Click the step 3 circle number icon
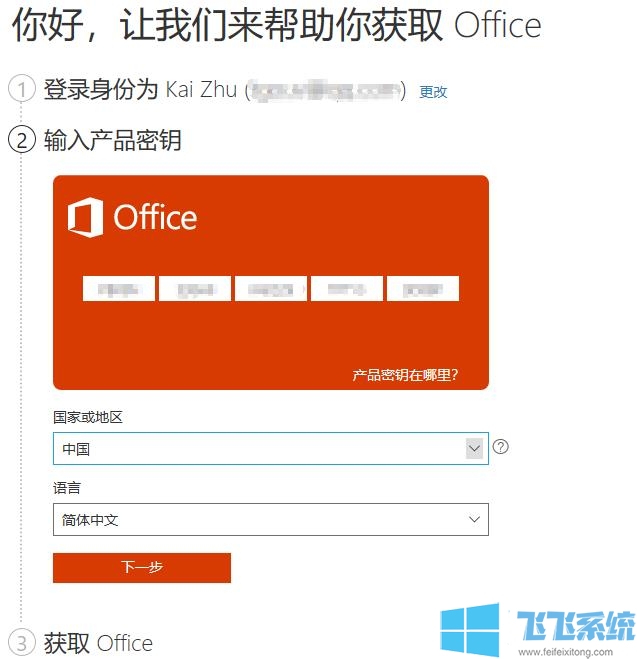The image size is (637, 659). tap(21, 643)
